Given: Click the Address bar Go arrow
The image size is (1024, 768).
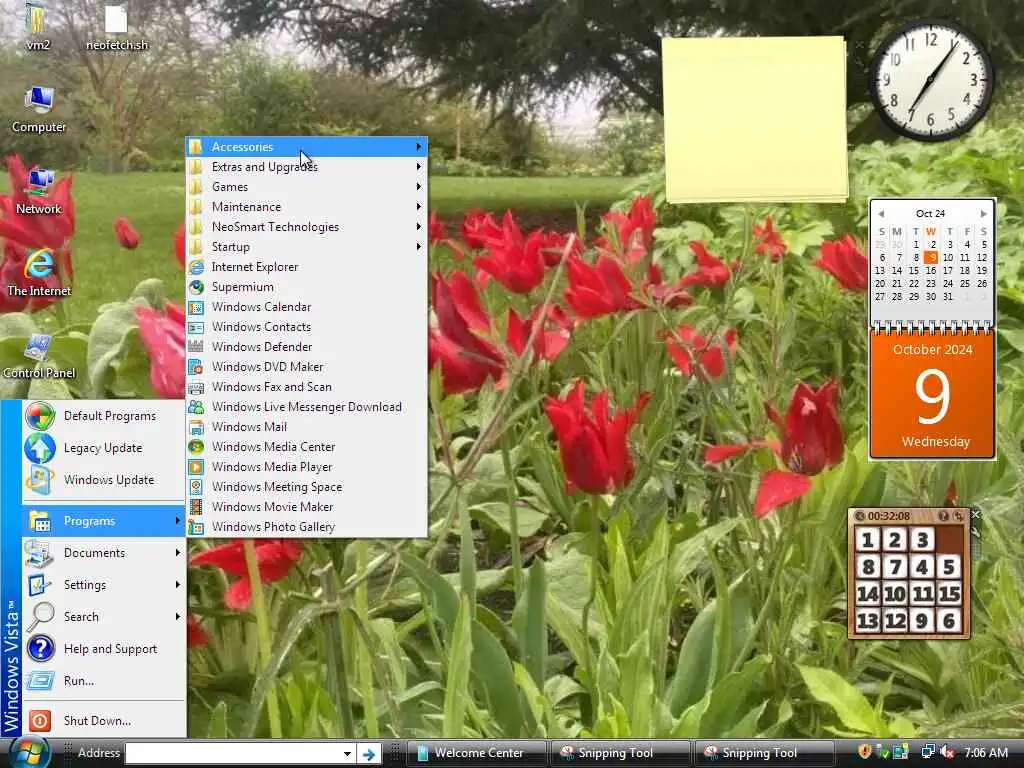Looking at the screenshot, I should click(370, 754).
